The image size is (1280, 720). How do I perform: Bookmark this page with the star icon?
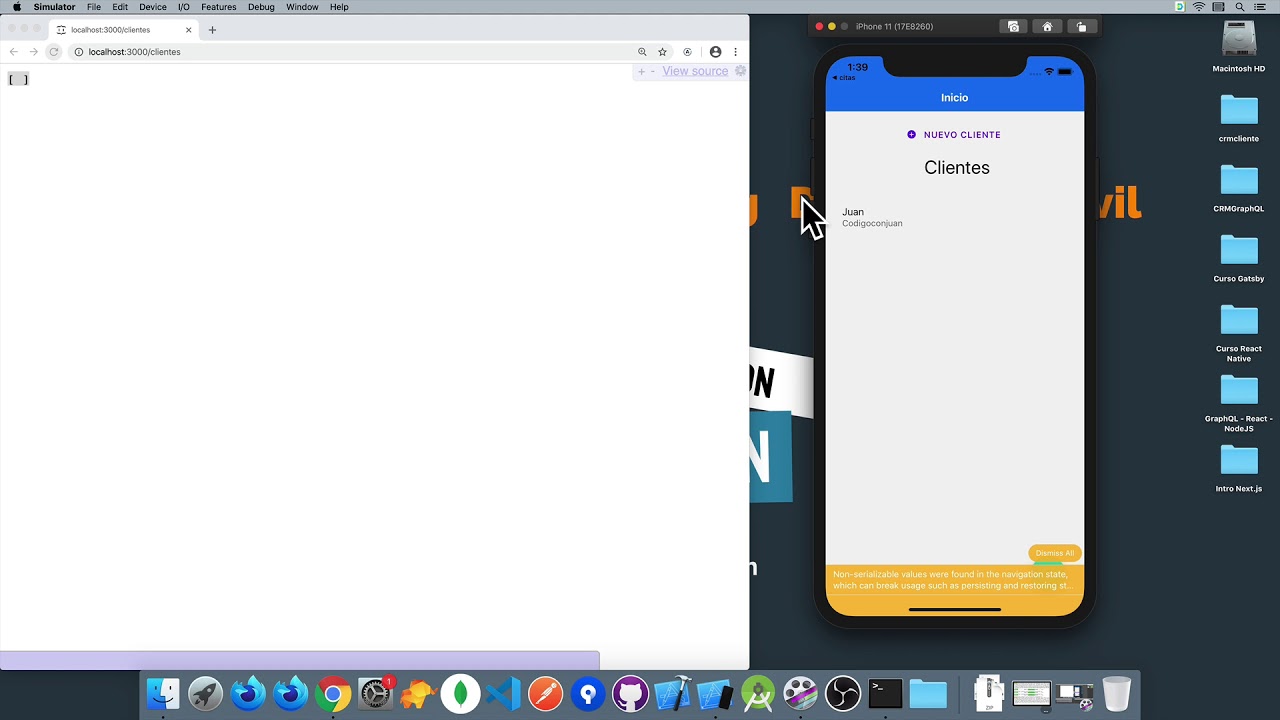point(662,52)
